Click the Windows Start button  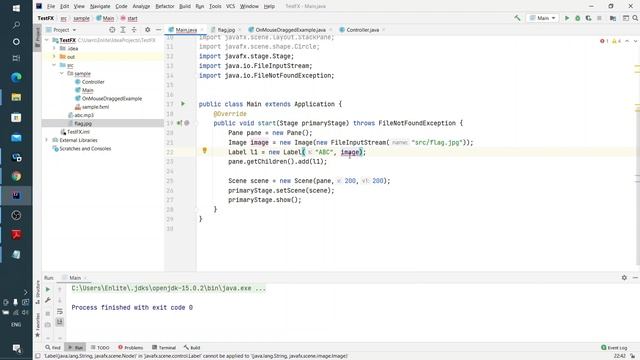[16, 8]
